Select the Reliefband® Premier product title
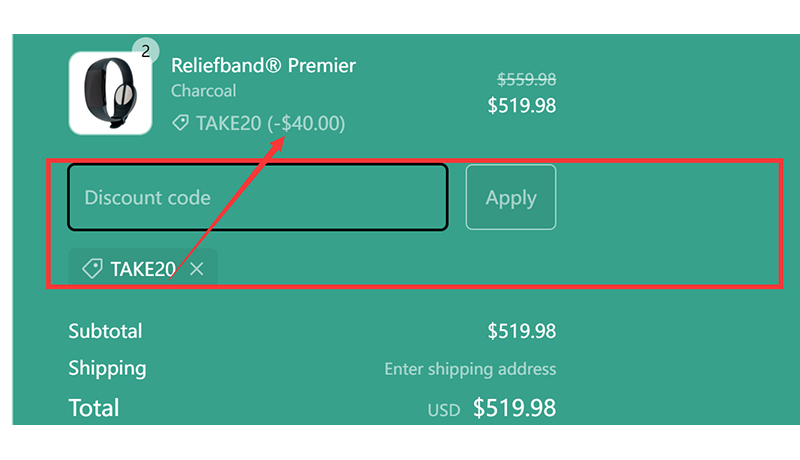The width and height of the screenshot is (800, 460). pyautogui.click(x=263, y=66)
